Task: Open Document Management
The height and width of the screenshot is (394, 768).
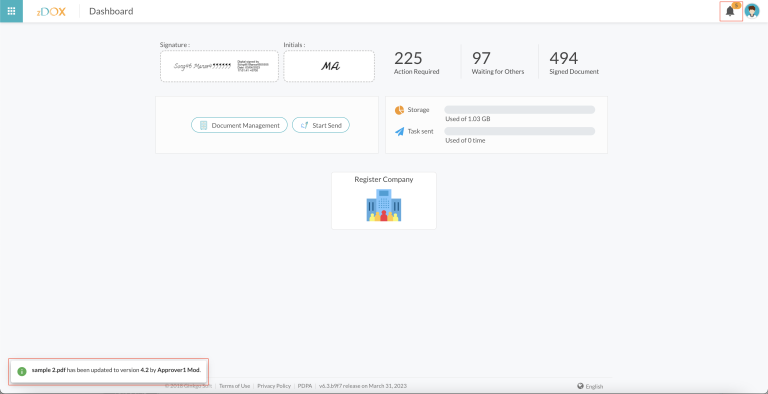Action: [x=239, y=125]
